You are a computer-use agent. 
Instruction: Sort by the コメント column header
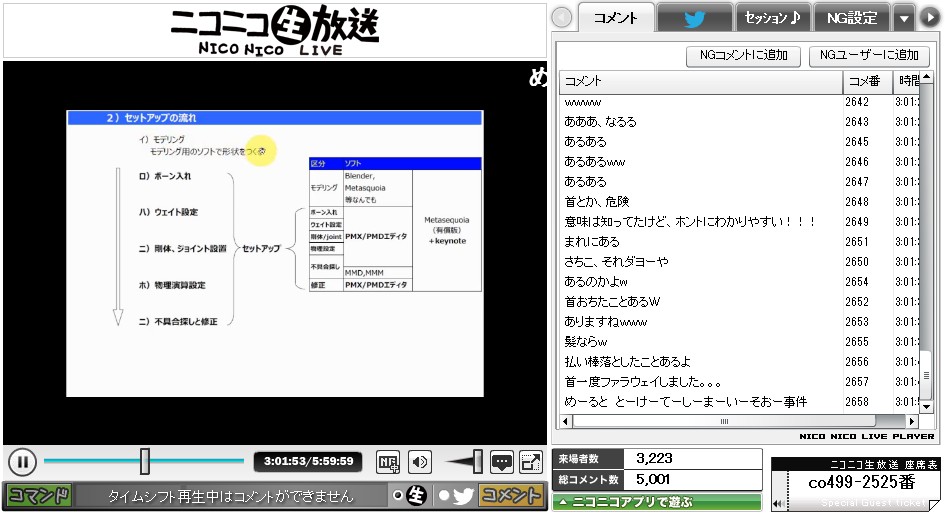(x=701, y=81)
